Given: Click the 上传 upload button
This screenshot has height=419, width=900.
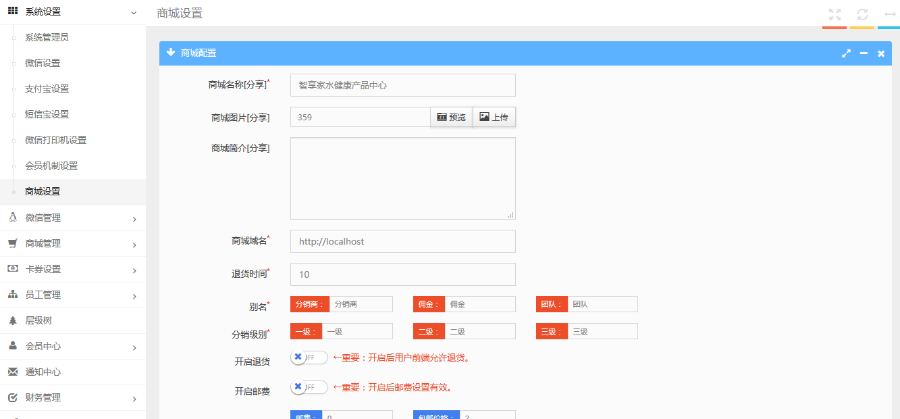Looking at the screenshot, I should (x=494, y=117).
